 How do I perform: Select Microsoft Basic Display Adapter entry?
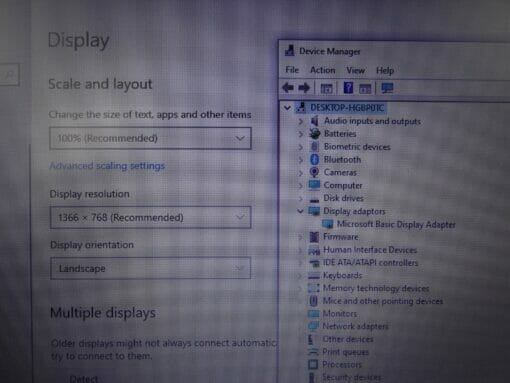tap(396, 224)
